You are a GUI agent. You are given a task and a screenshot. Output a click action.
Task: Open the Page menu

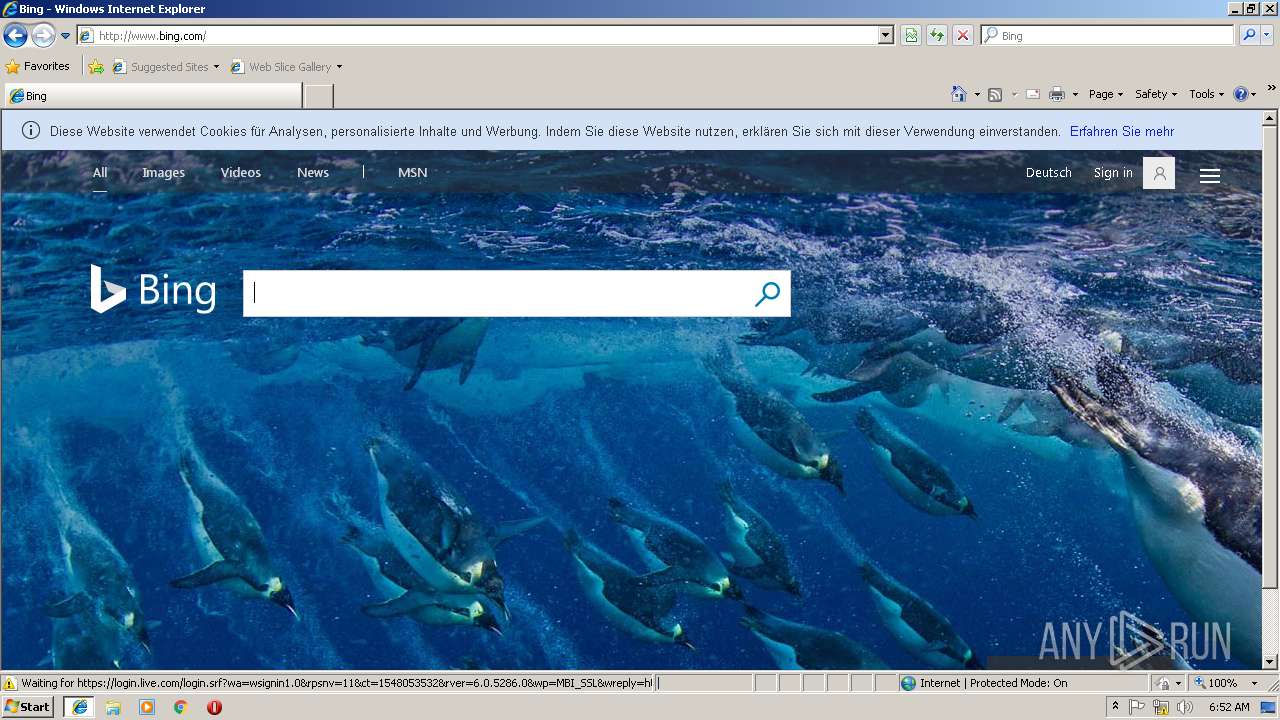tap(1106, 94)
